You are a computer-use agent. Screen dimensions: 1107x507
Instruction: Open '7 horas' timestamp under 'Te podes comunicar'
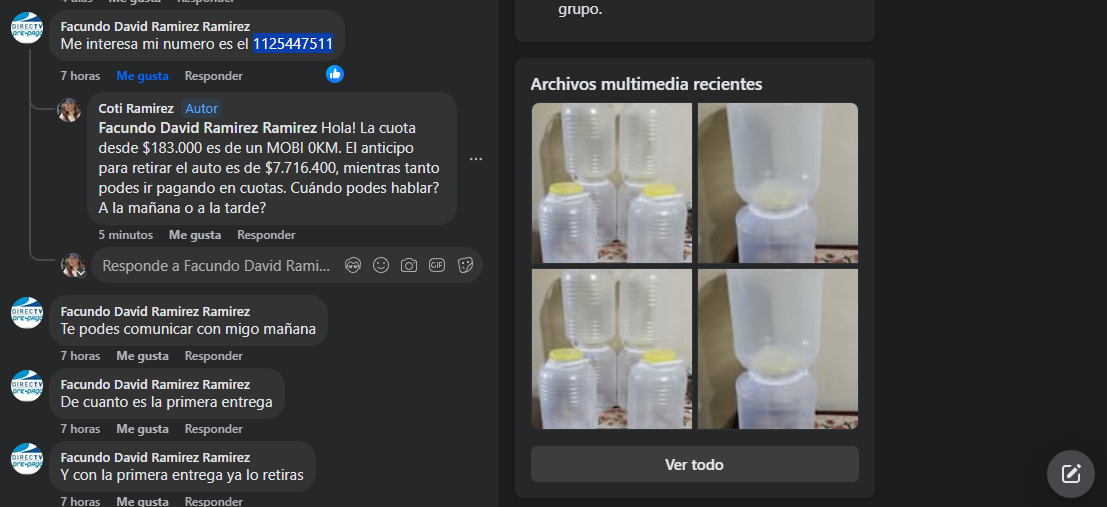tap(80, 356)
